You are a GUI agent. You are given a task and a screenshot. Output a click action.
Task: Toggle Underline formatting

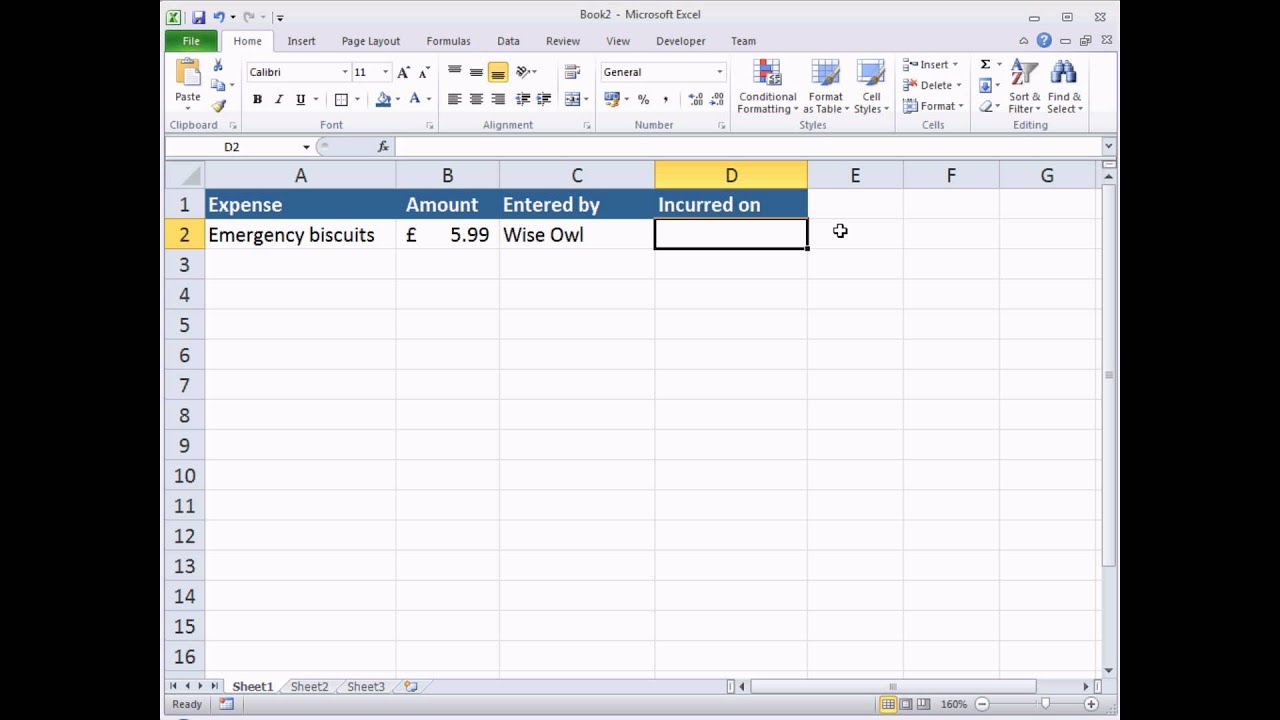[x=300, y=99]
